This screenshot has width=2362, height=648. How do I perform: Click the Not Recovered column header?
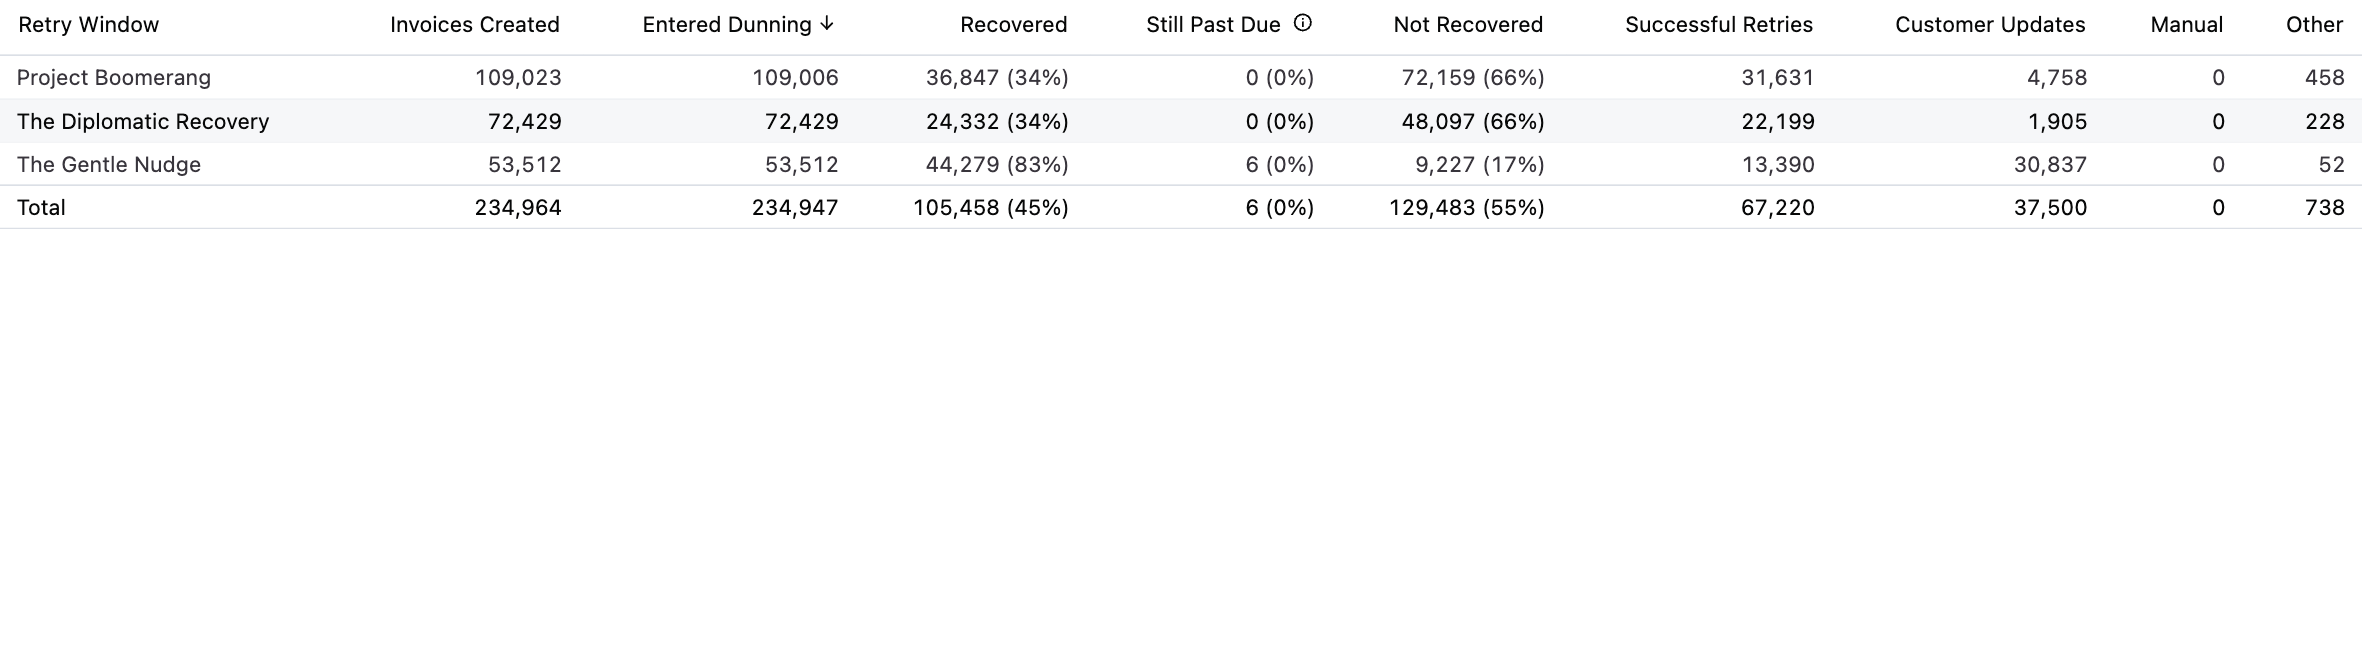point(1468,25)
